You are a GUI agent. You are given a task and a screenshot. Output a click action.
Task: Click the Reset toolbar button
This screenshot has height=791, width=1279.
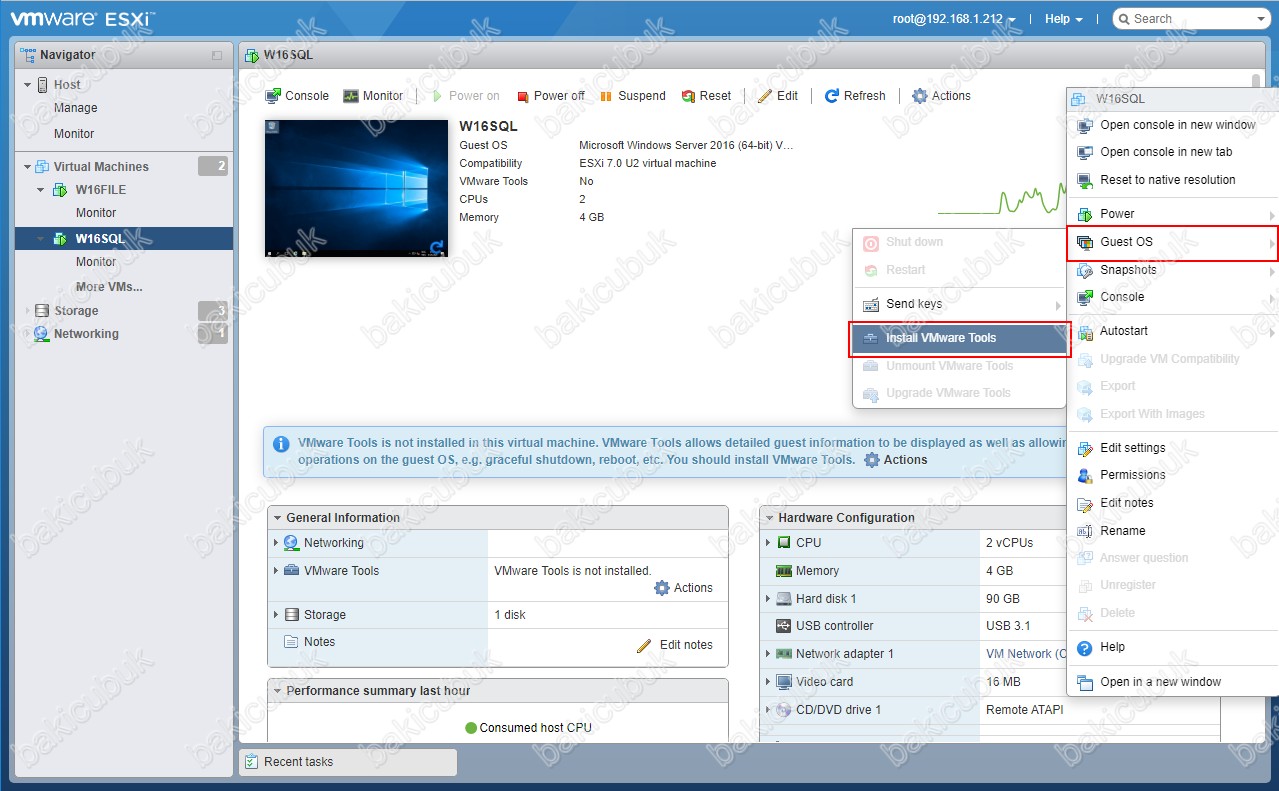point(707,96)
